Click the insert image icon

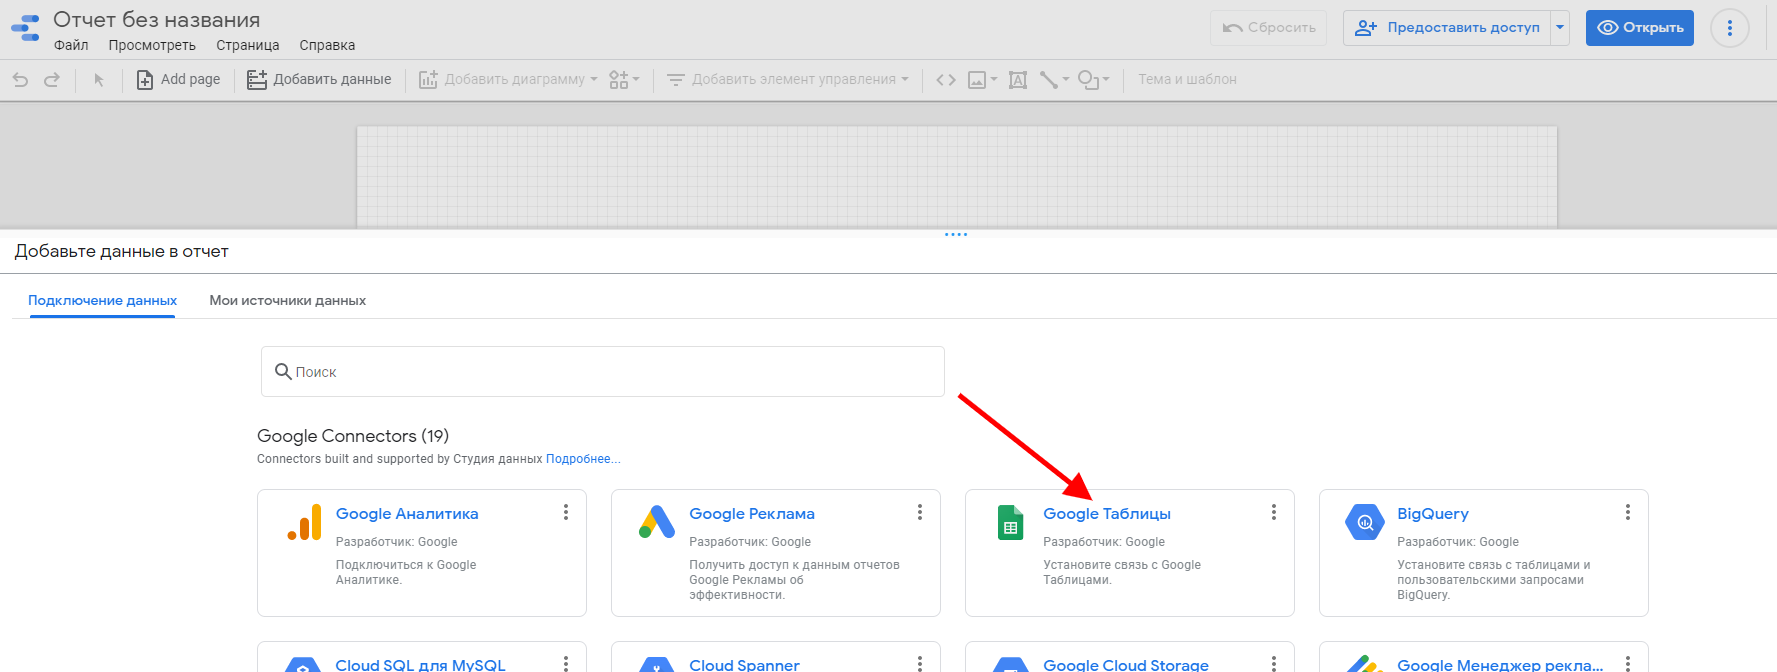(977, 80)
